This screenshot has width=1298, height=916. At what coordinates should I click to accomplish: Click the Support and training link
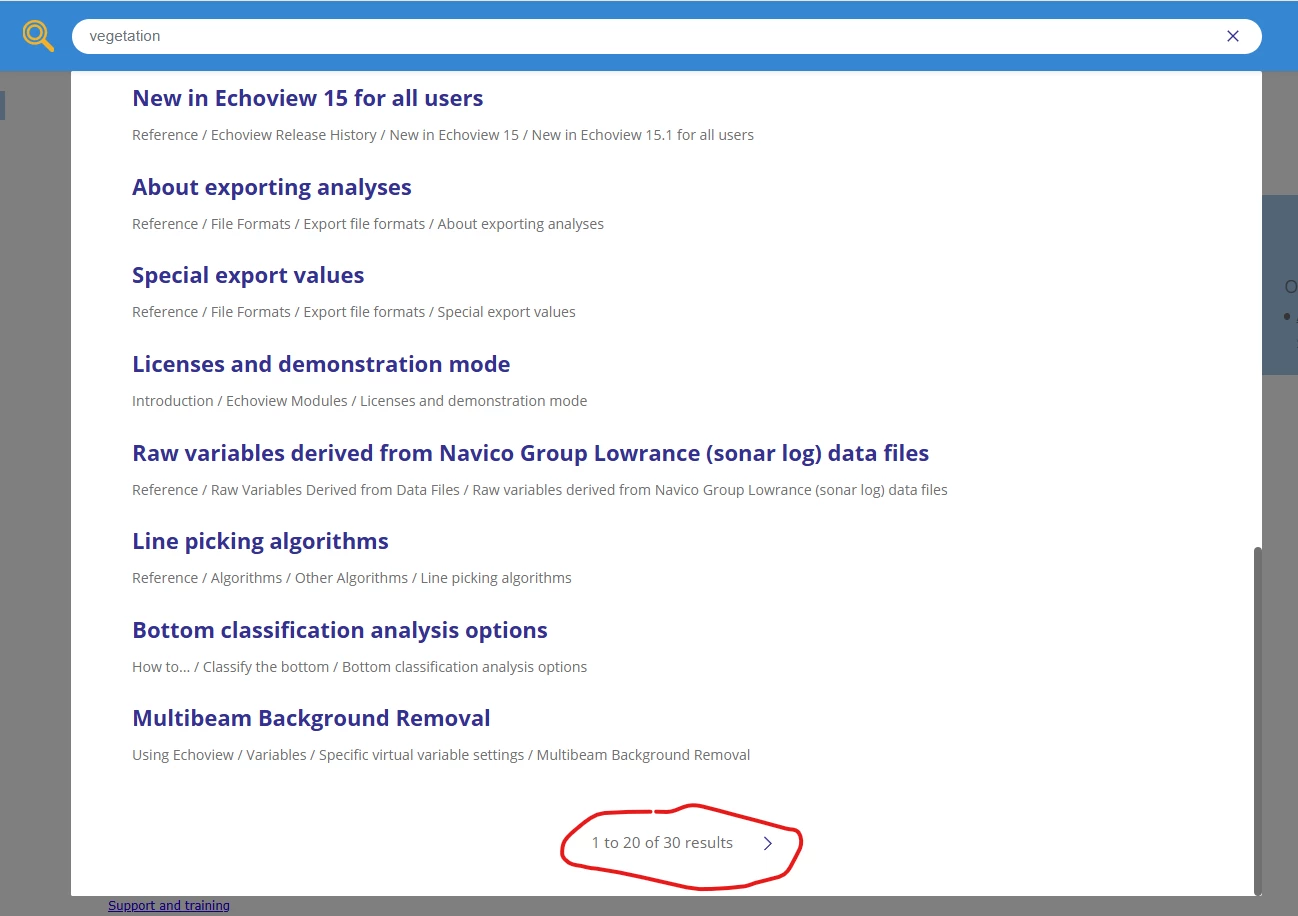pos(169,905)
